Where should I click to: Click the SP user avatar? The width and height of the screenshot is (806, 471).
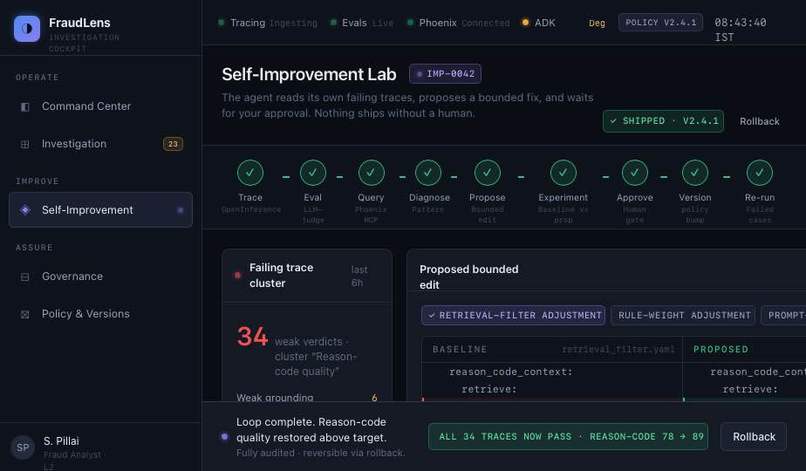[x=23, y=447]
